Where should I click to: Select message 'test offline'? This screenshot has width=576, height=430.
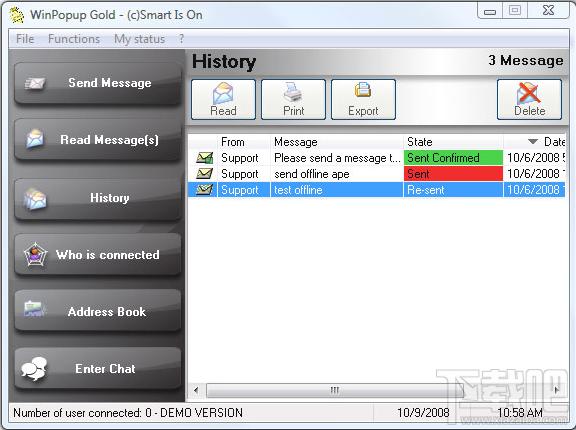click(298, 190)
